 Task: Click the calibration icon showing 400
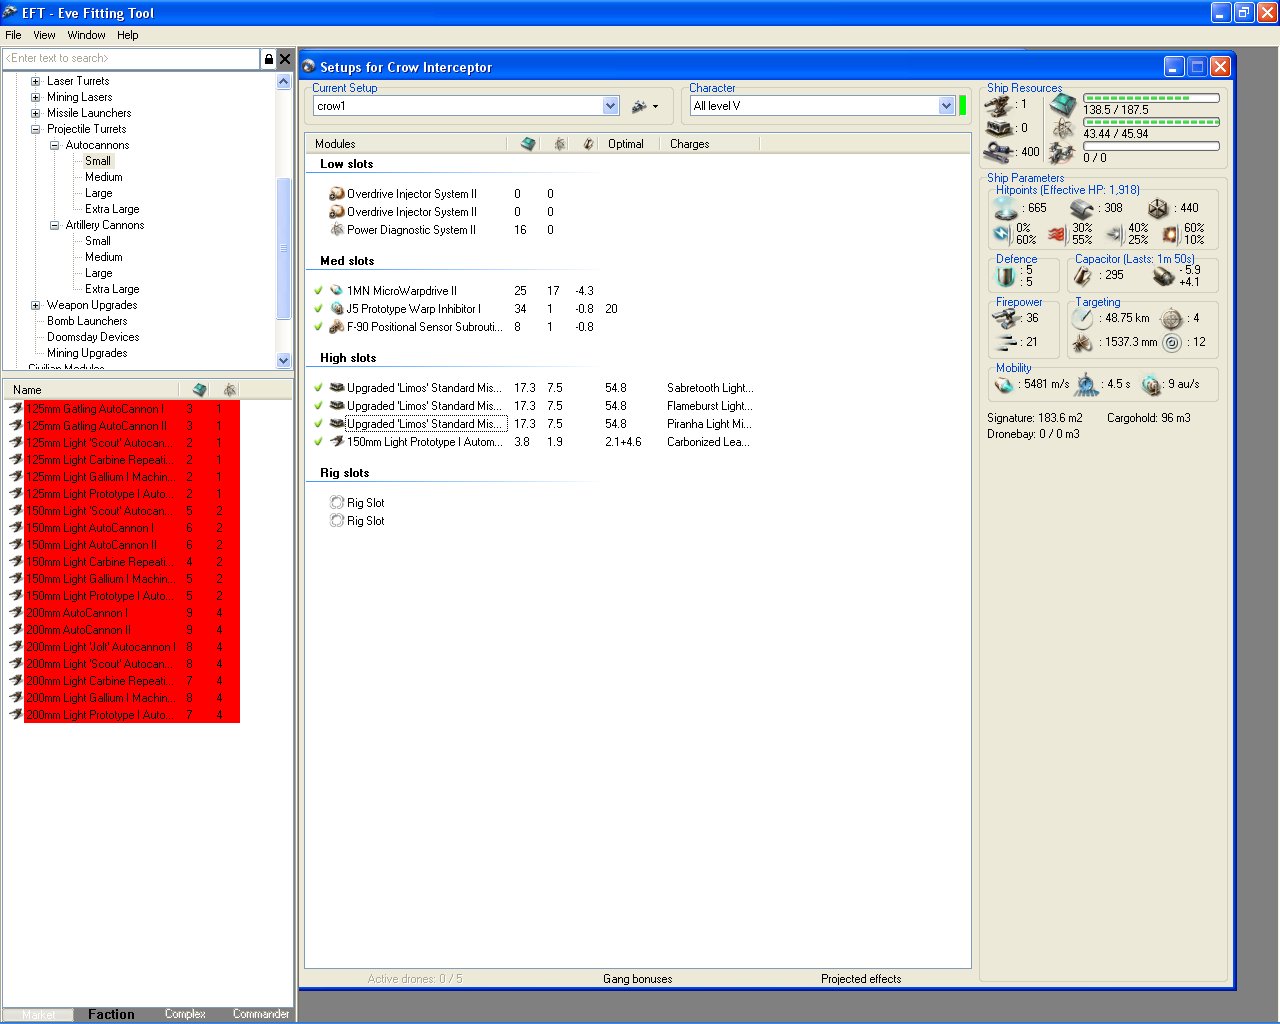click(x=998, y=152)
